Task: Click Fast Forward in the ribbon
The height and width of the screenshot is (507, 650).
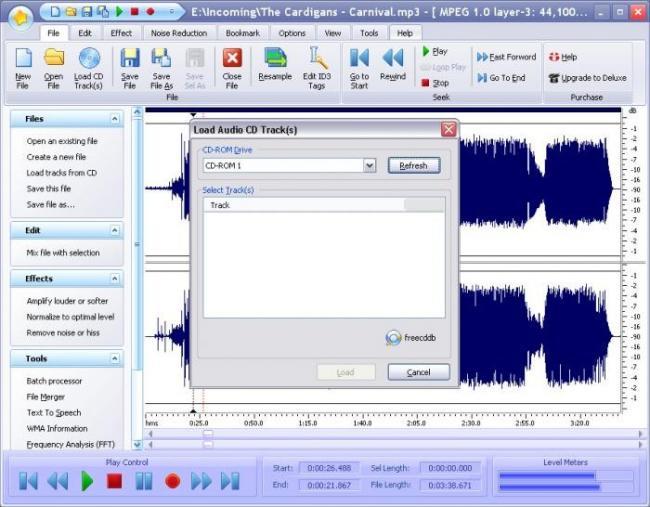Action: click(x=506, y=57)
